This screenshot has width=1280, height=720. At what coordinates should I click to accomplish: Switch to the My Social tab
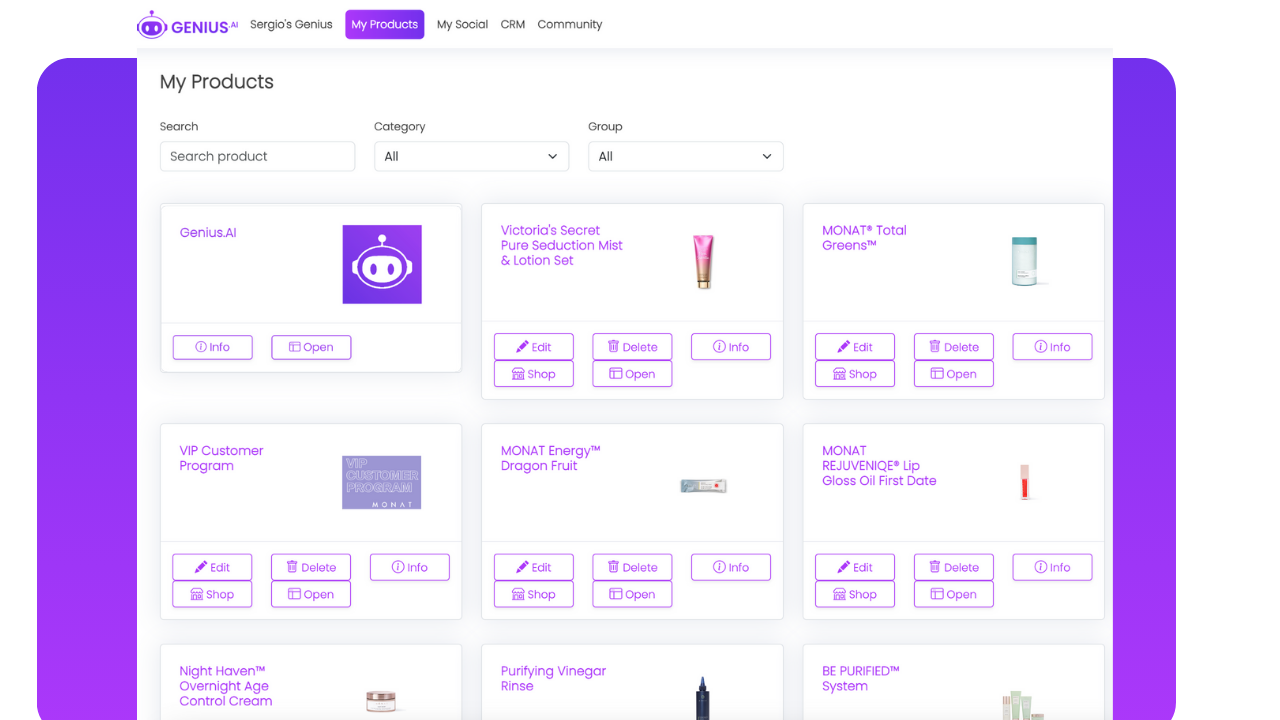[x=462, y=25]
